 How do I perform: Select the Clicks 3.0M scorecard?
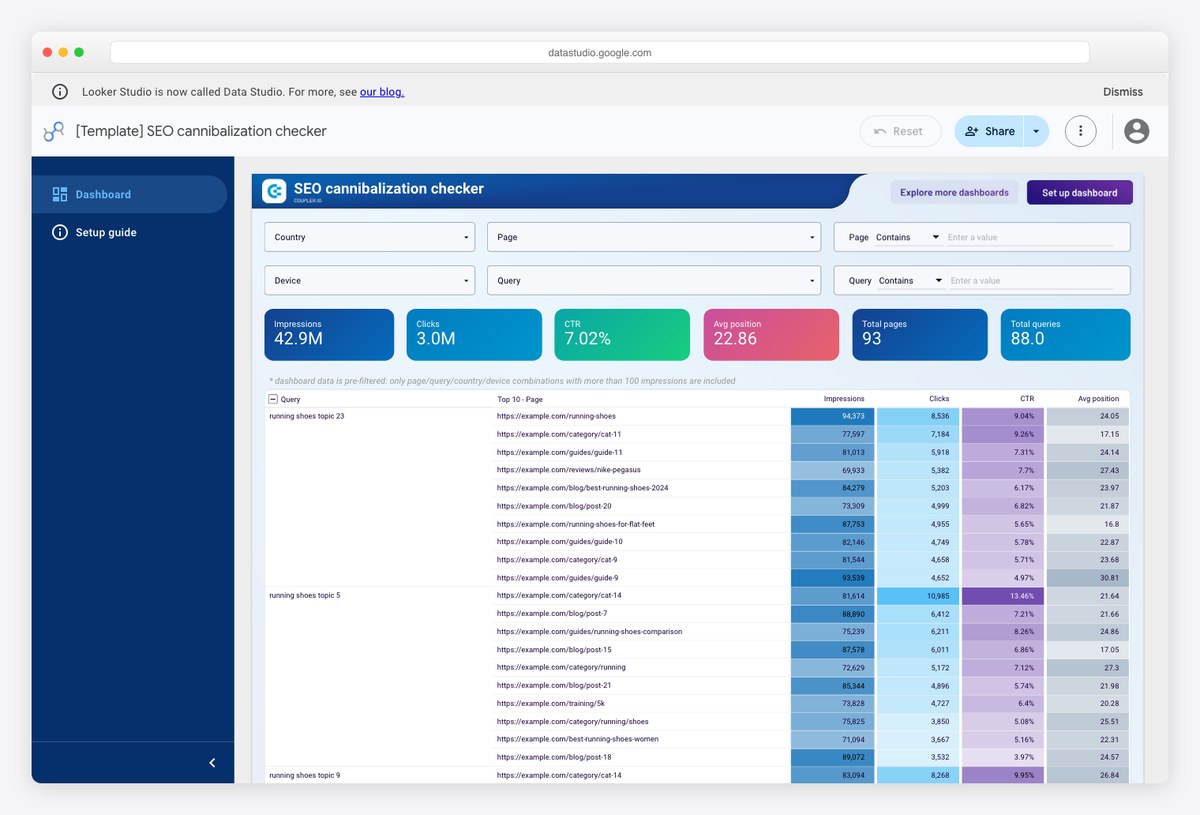coord(475,334)
